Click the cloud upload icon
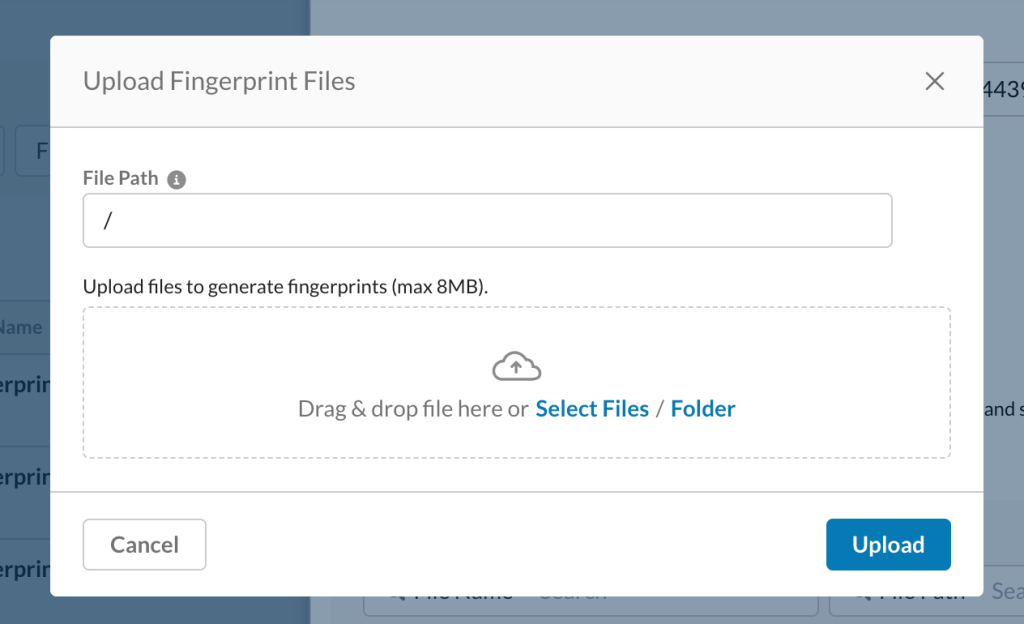The image size is (1024, 624). 517,366
